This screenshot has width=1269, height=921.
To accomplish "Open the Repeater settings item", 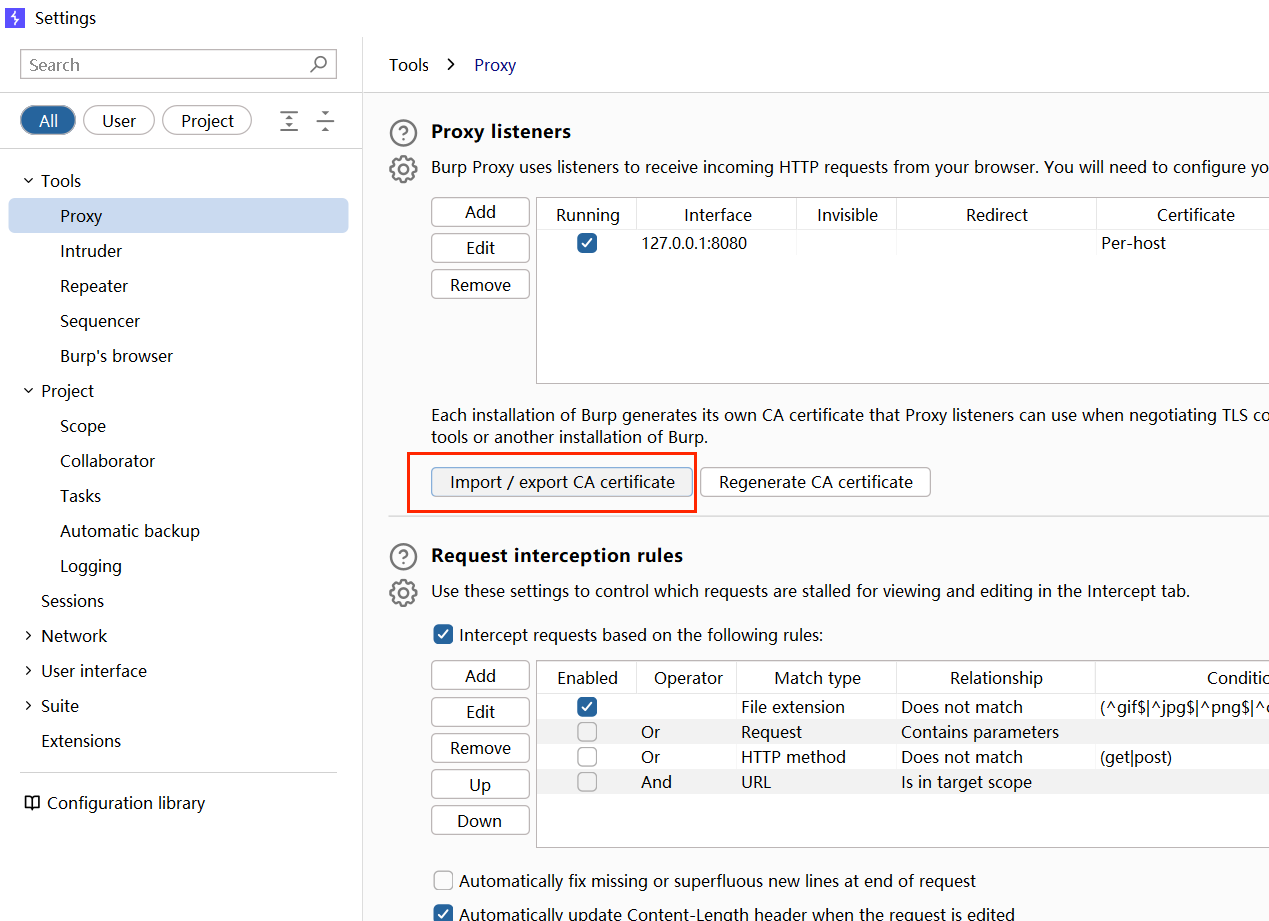I will pos(94,286).
